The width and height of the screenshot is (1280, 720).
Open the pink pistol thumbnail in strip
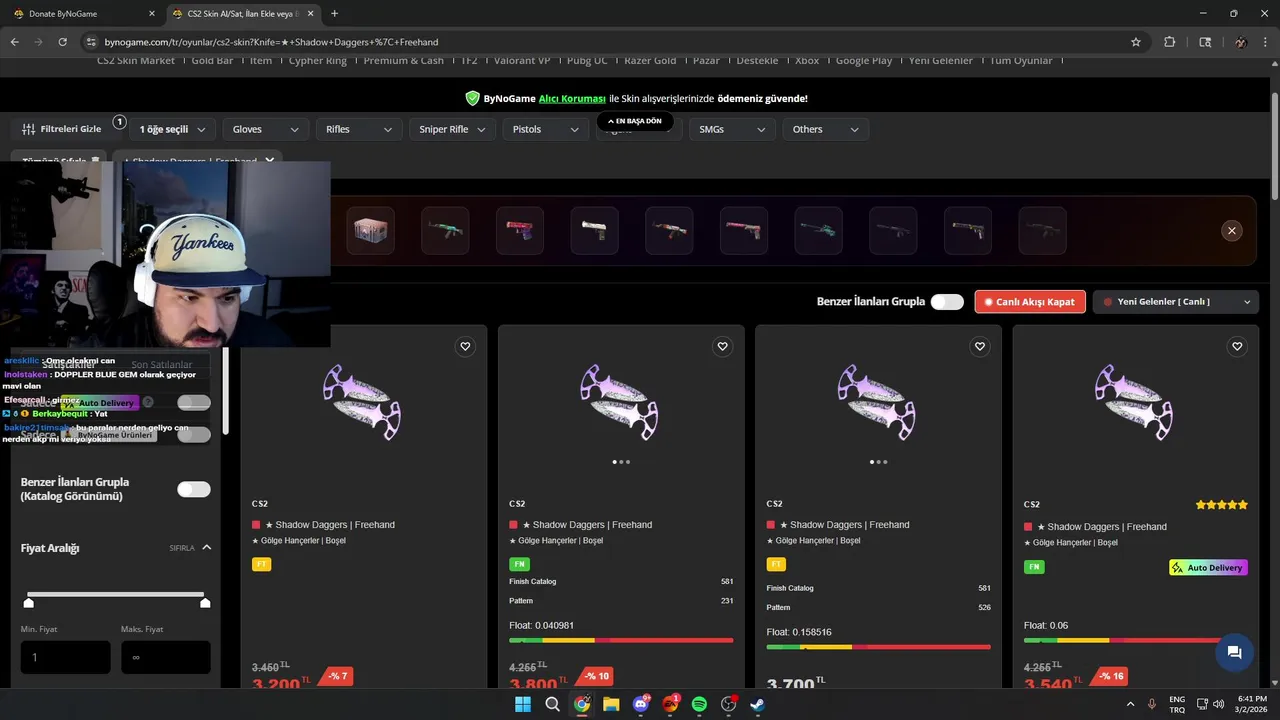[x=520, y=230]
